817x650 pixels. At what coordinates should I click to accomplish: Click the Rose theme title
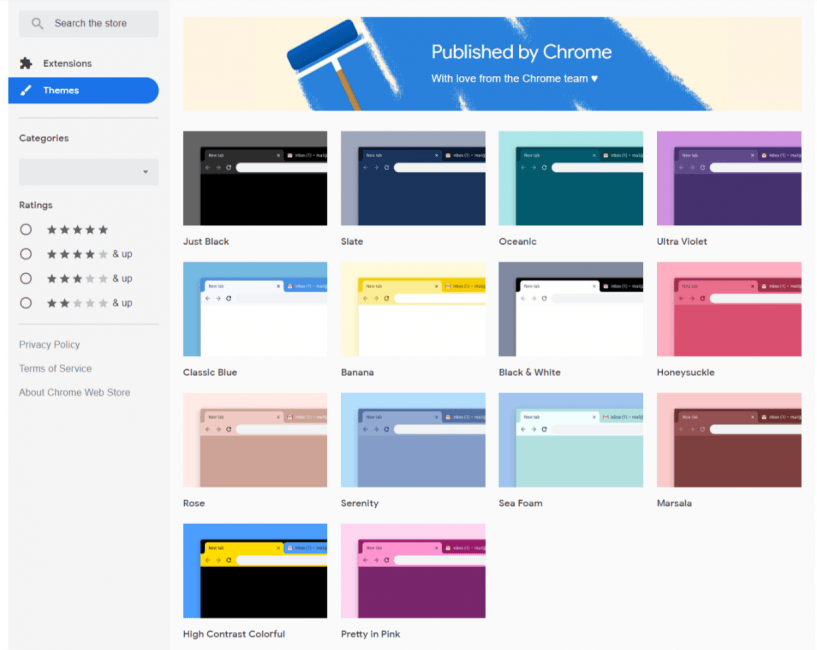click(x=194, y=503)
